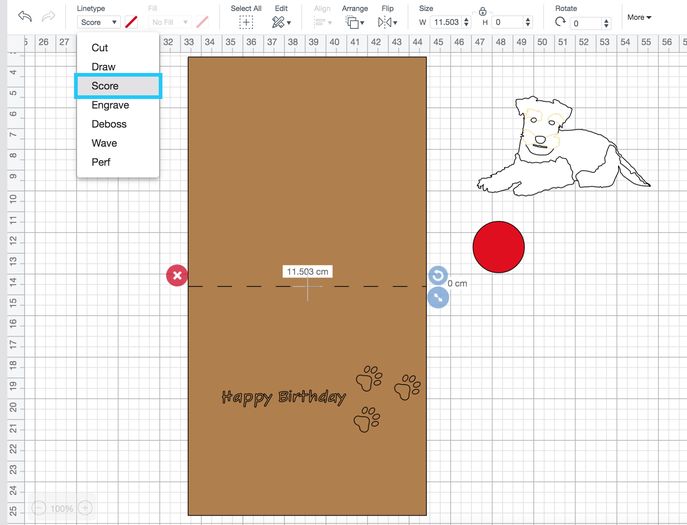Choose Engrave from the Linetype list

109,105
